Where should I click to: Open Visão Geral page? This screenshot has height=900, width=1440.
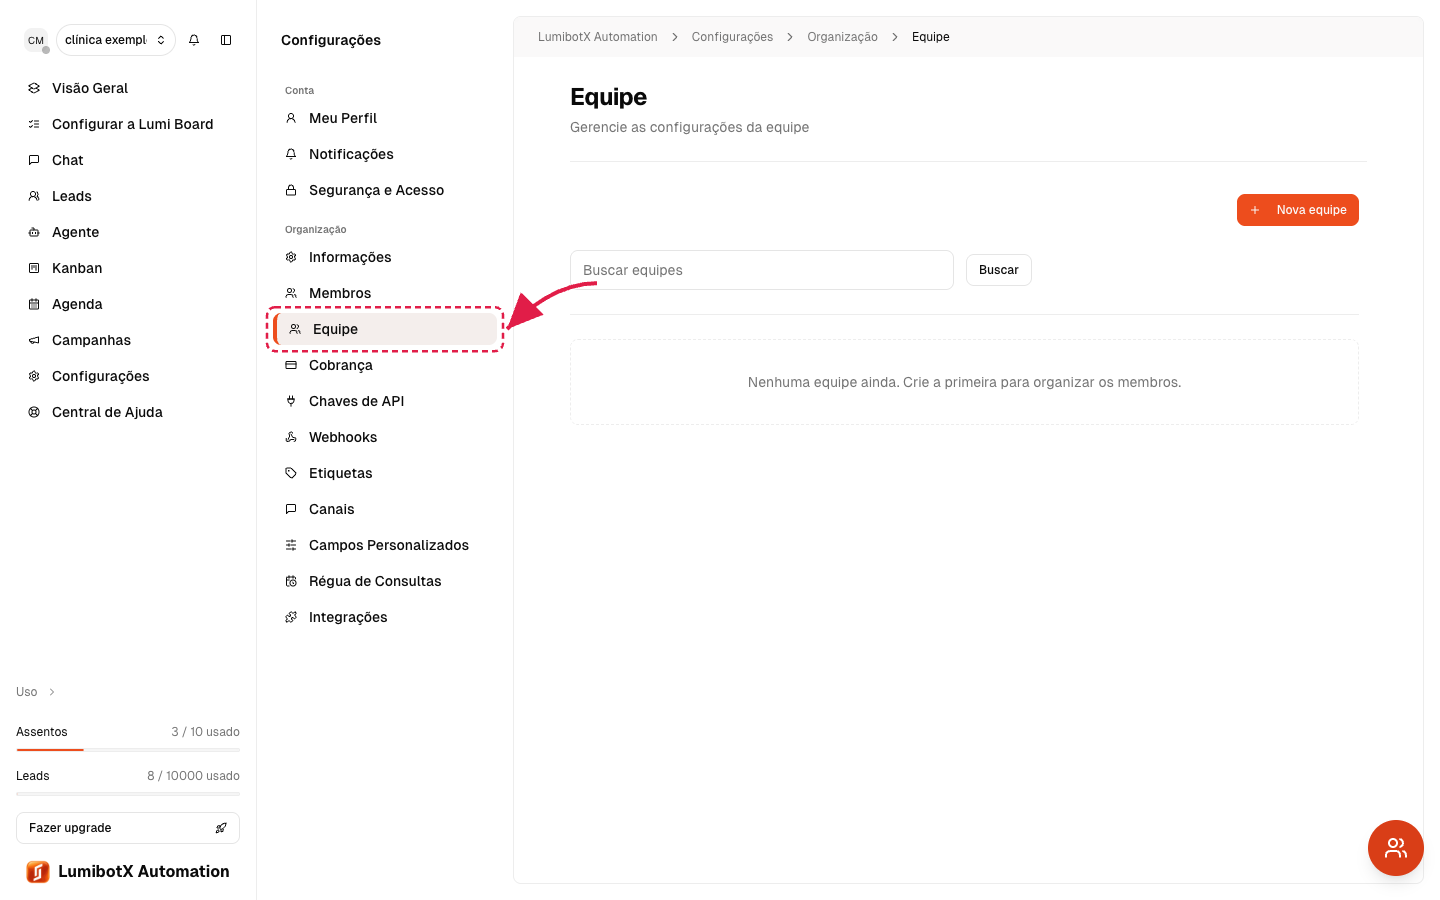coord(128,88)
